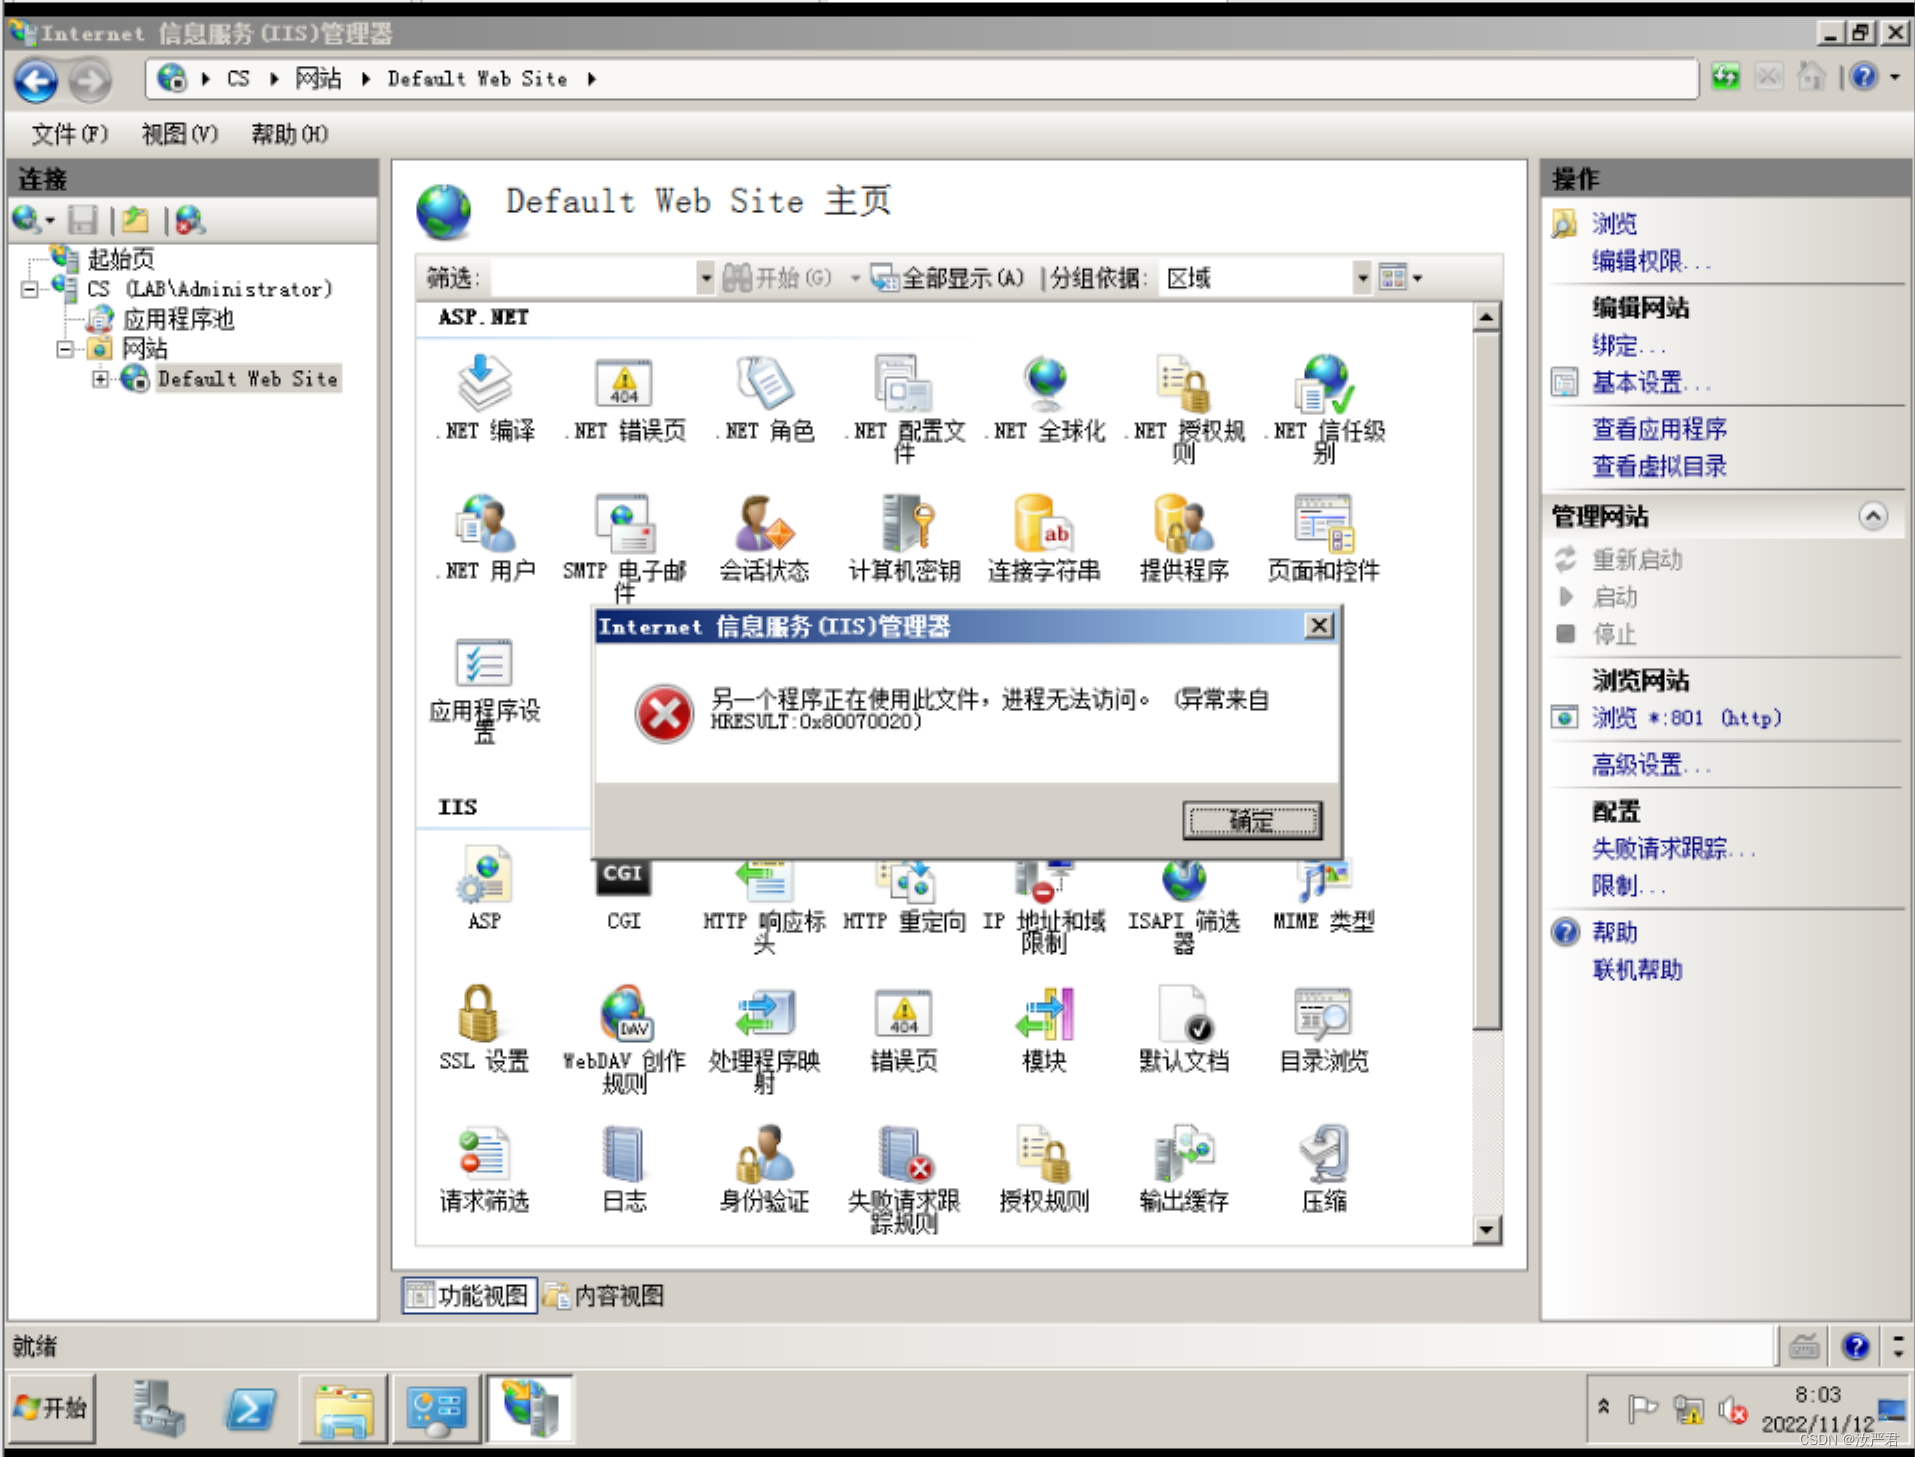This screenshot has width=1915, height=1457.
Task: Open the 目录浏览 feature icon
Action: point(1324,1014)
